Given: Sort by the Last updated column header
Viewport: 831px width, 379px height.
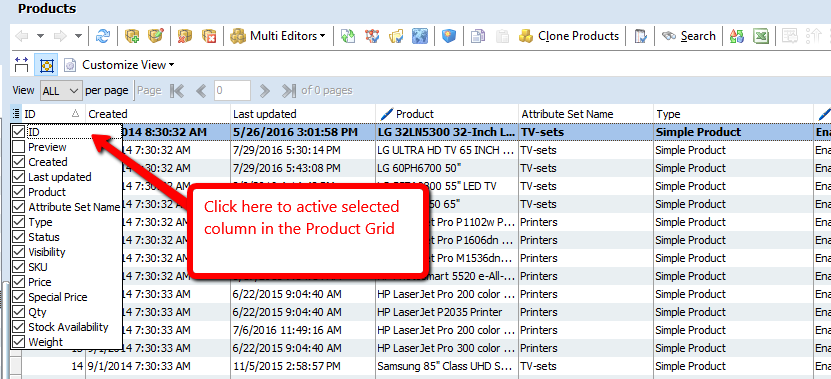Looking at the screenshot, I should point(303,113).
